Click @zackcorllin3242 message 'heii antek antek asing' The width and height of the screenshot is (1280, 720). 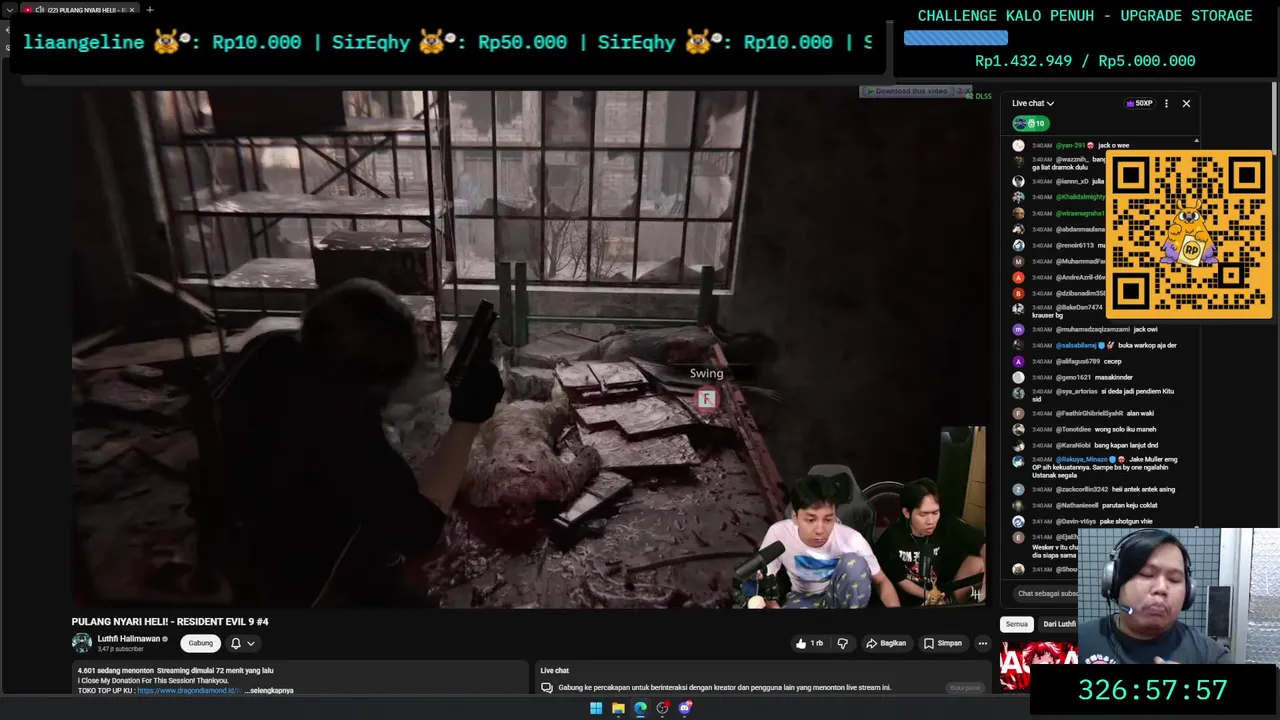coord(1144,489)
